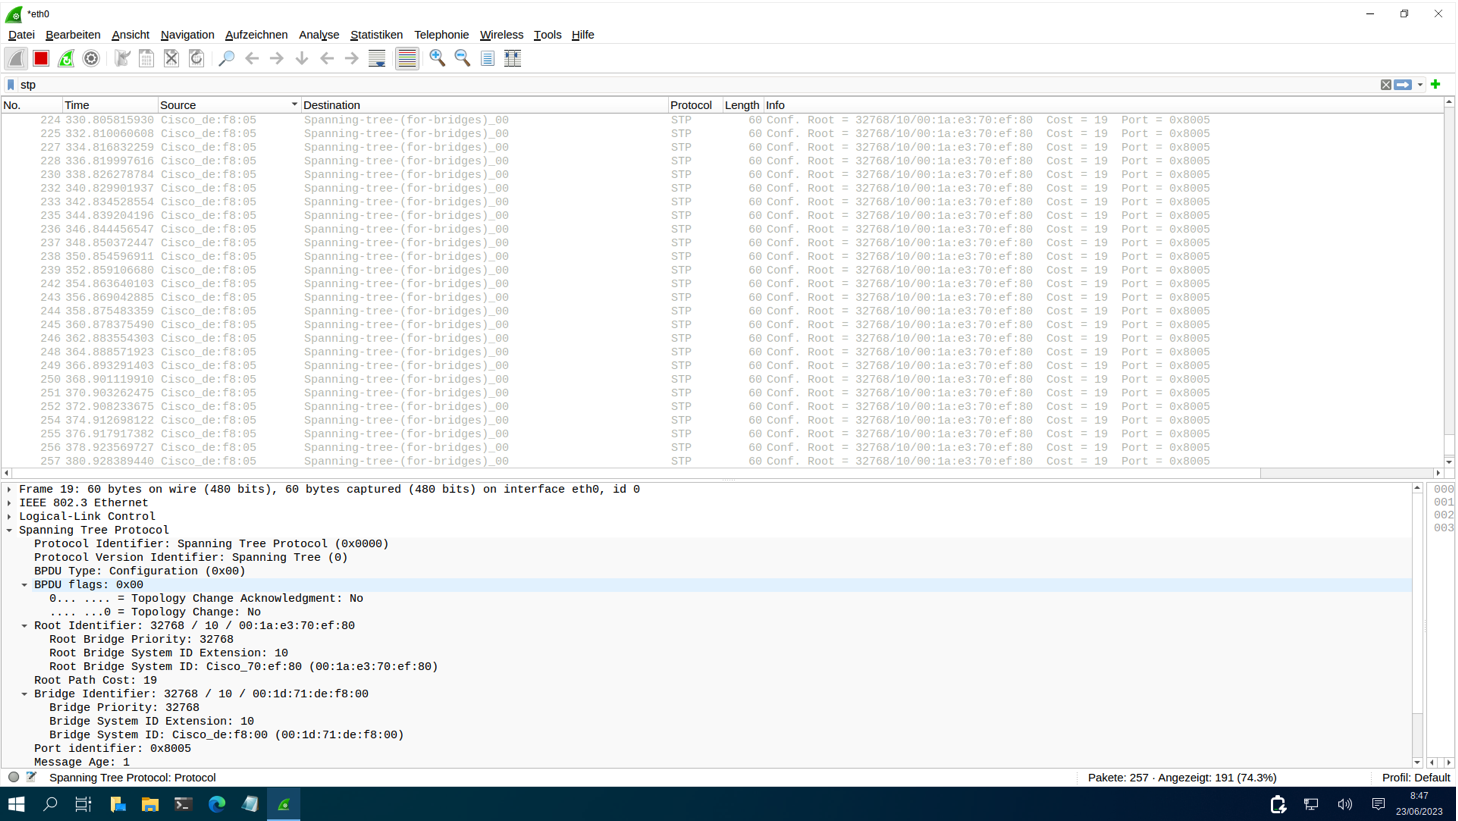The width and height of the screenshot is (1458, 821).
Task: Open the Find Packet magnifier tool
Action: pyautogui.click(x=224, y=58)
